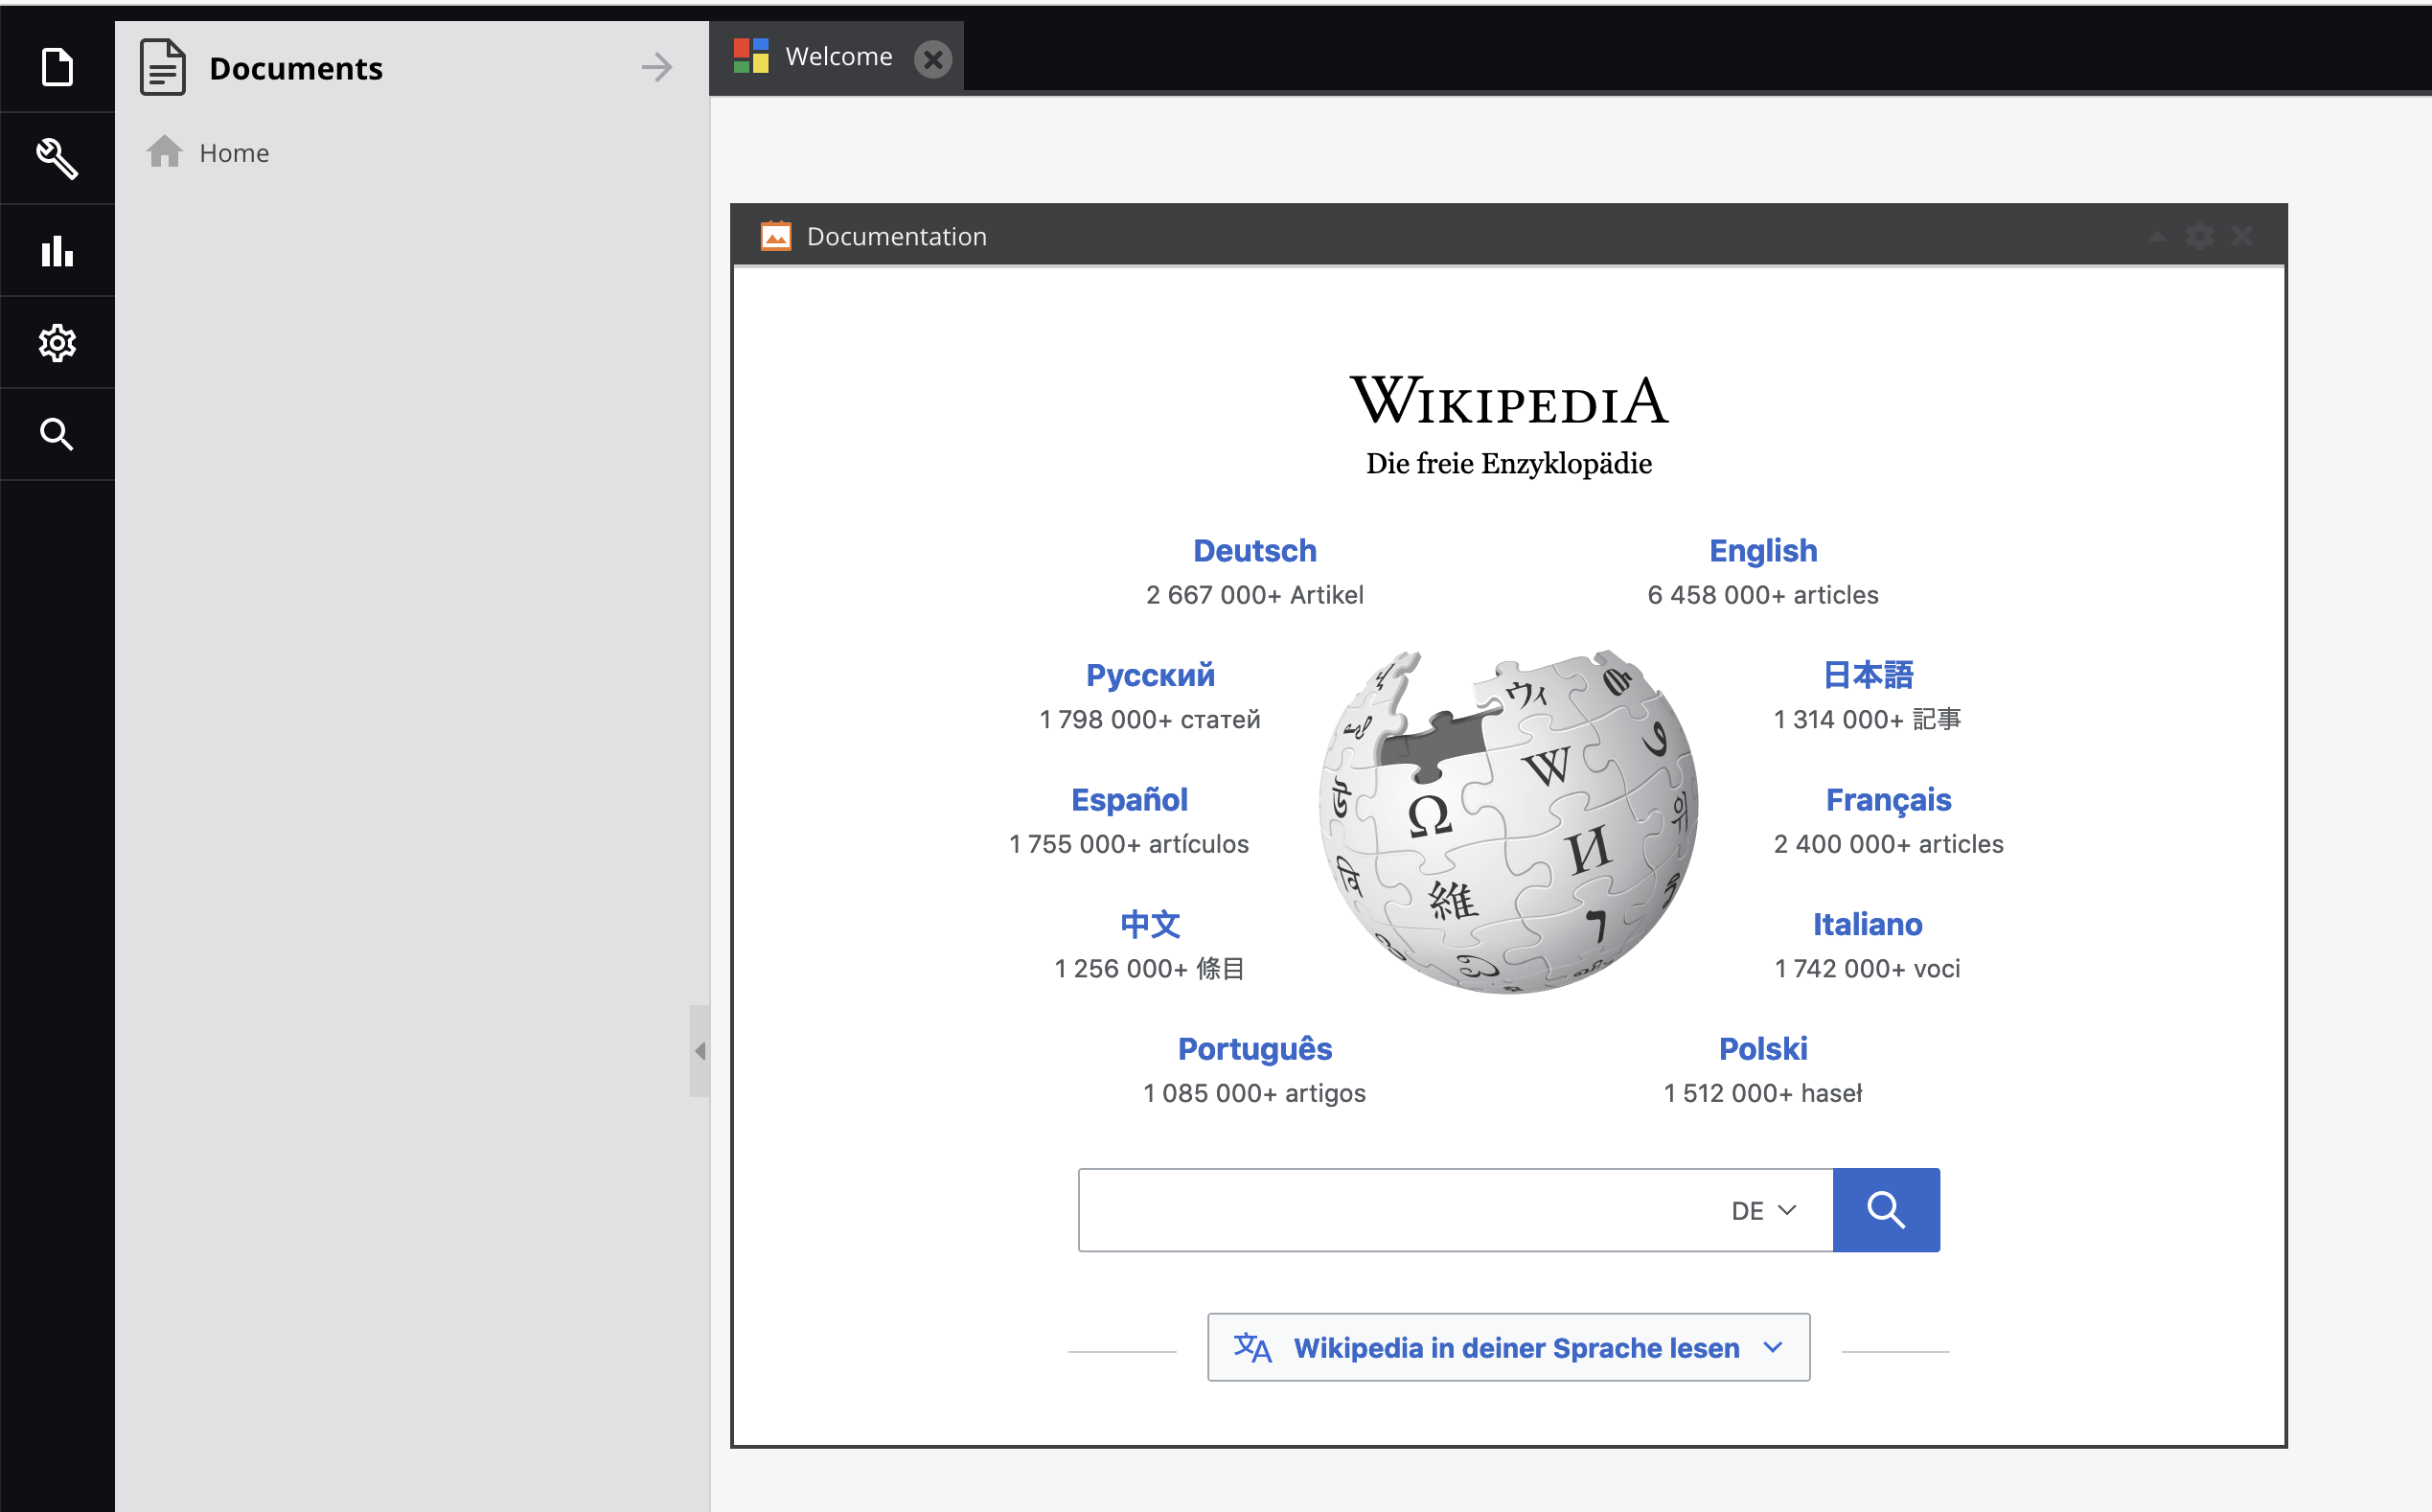Open the Documentation widget settings gear
The height and width of the screenshot is (1512, 2432).
coord(2200,235)
